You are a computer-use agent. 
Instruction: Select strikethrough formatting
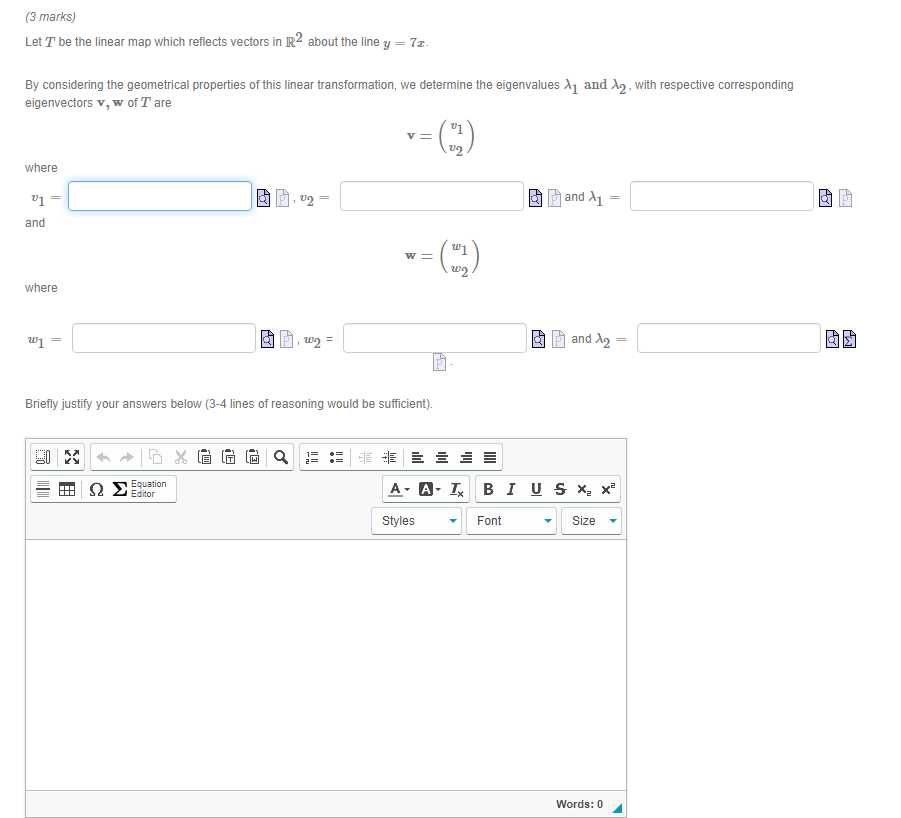pyautogui.click(x=558, y=489)
